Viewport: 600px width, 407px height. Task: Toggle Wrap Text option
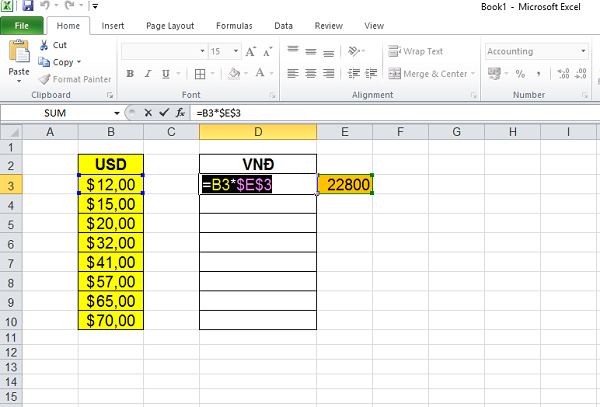416,51
